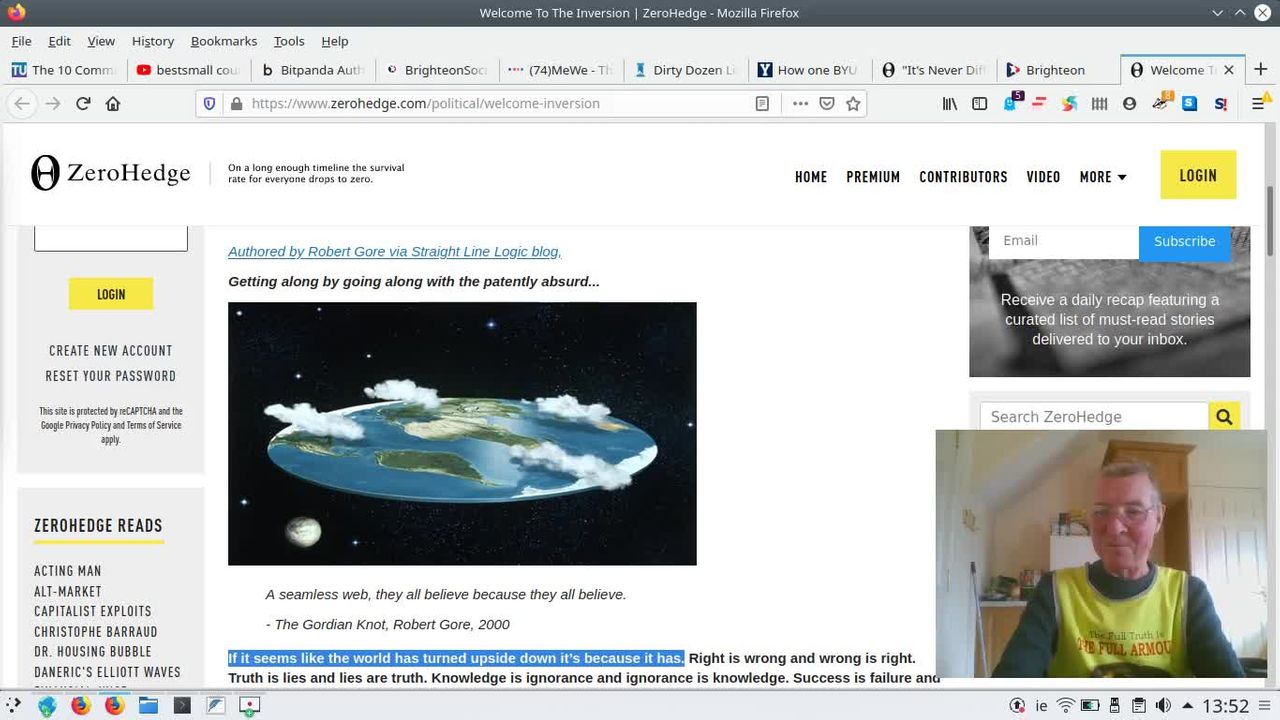Open the terminal from the taskbar
Screen dimensions: 1280x720
point(182,706)
